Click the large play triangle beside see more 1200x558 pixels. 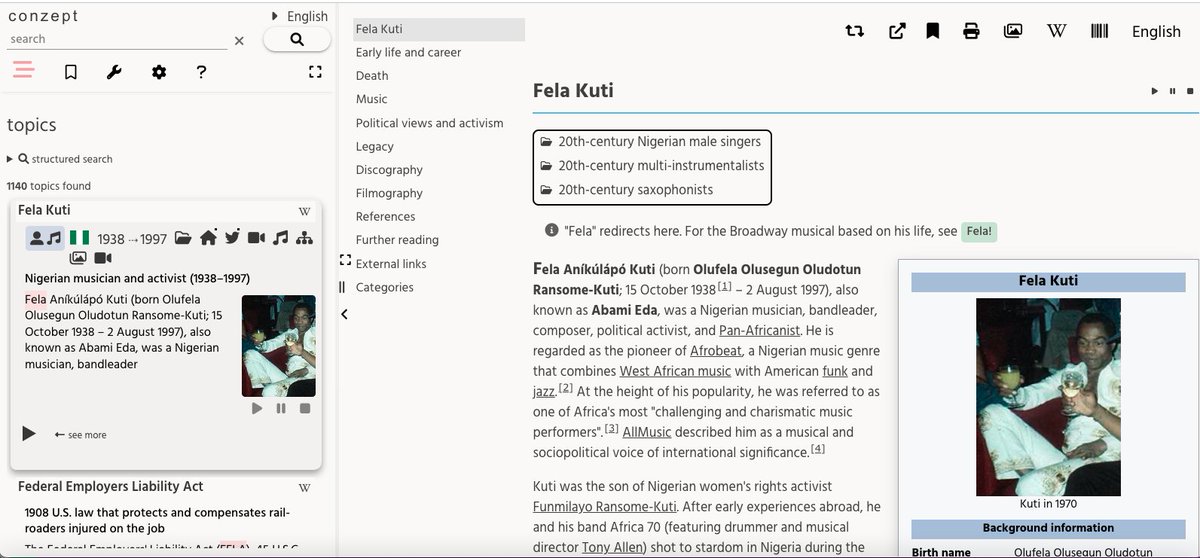click(x=29, y=434)
